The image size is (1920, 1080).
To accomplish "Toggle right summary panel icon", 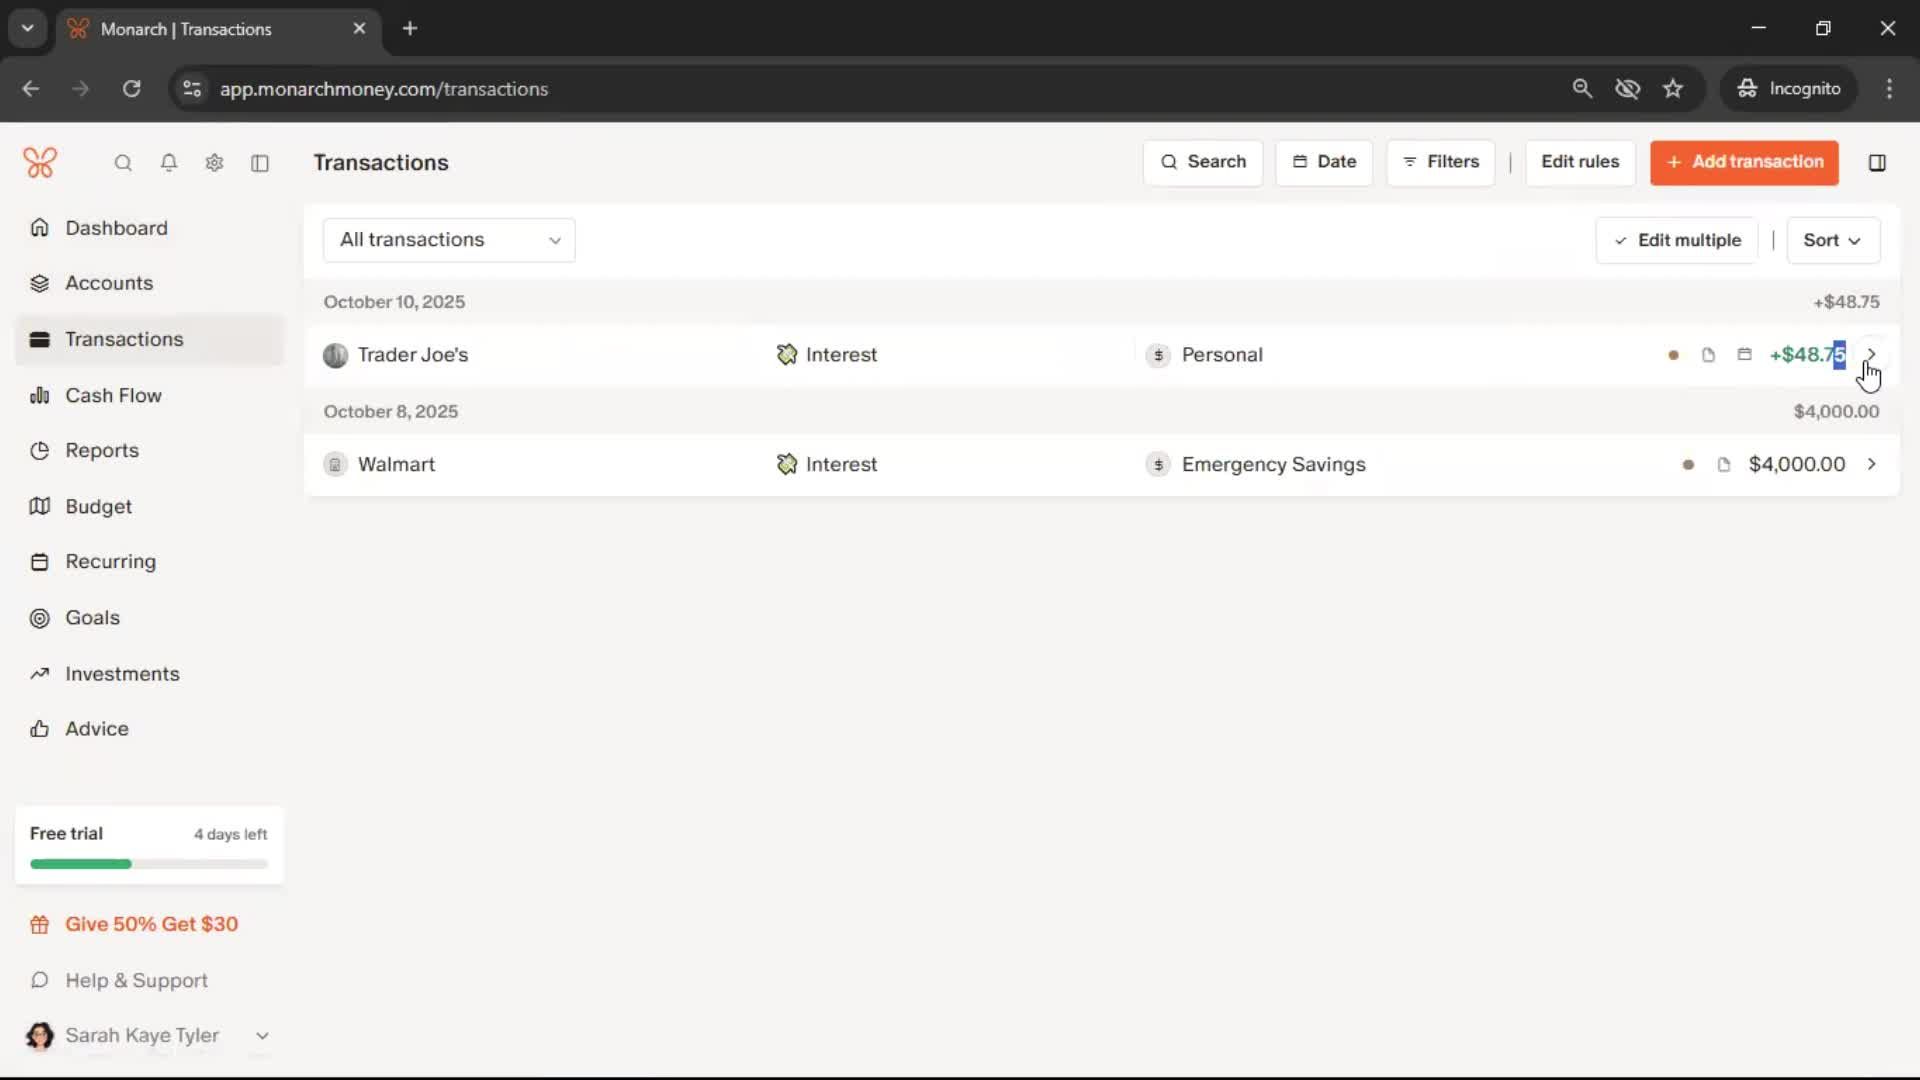I will pyautogui.click(x=1877, y=163).
